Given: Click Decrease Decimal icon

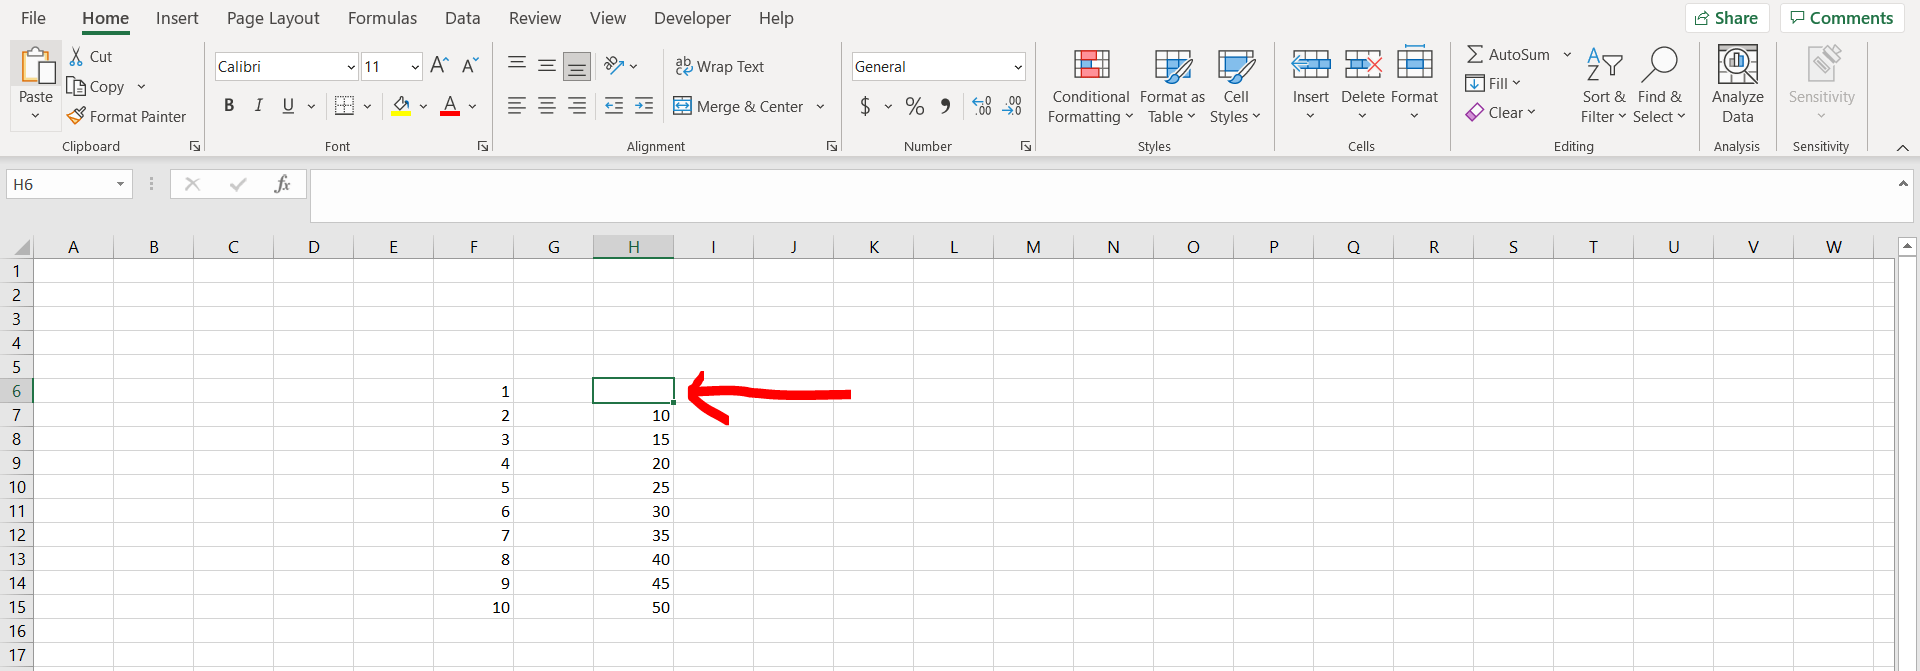Looking at the screenshot, I should point(1012,105).
